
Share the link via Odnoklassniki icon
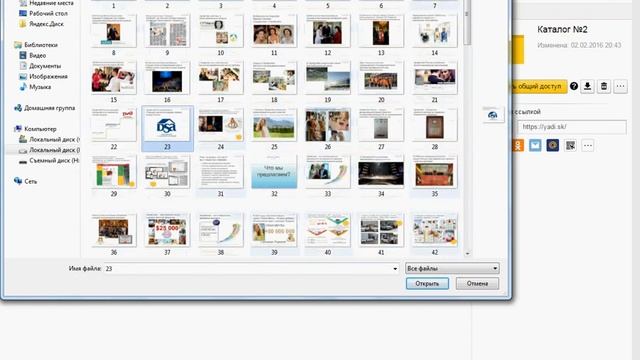tap(518, 145)
